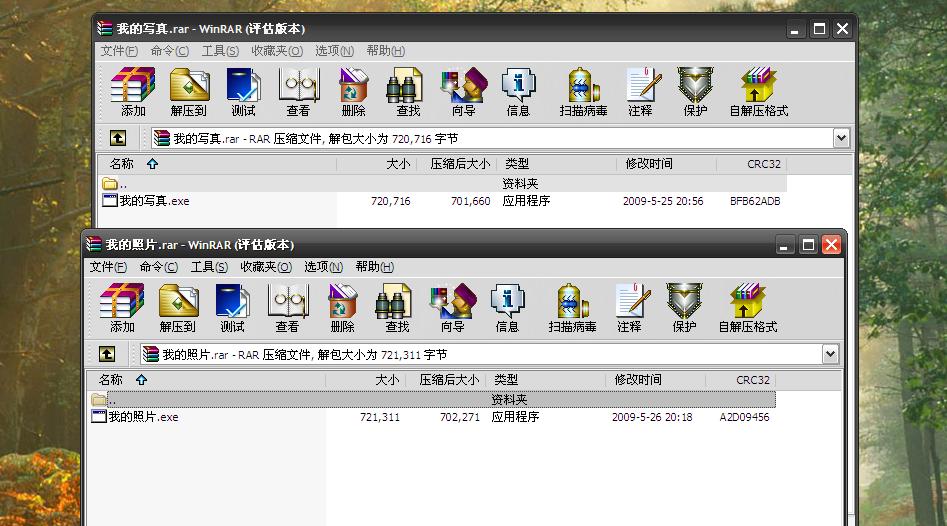
Task: Open 工具(S) menu in 我的写真.rar window
Action: tap(220, 51)
